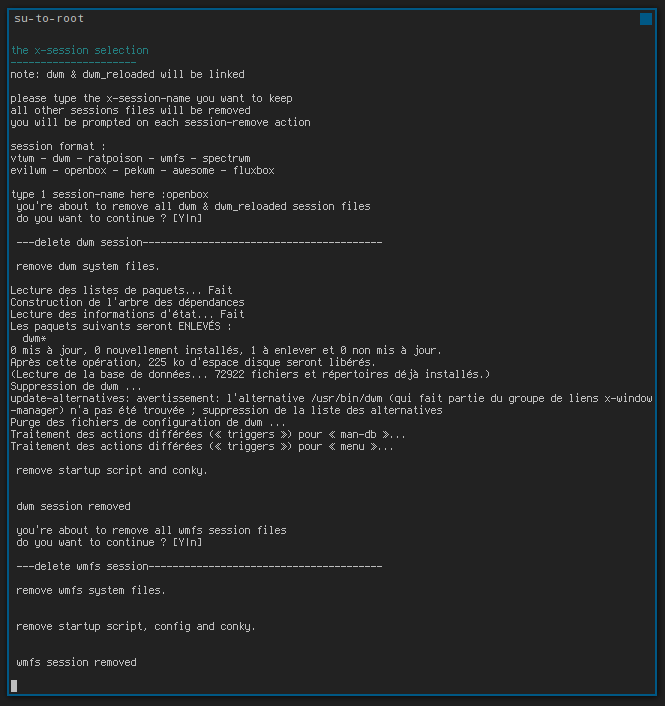
Task: Click the word 'vtwm' in the session format list
Action: pyautogui.click(x=23, y=158)
